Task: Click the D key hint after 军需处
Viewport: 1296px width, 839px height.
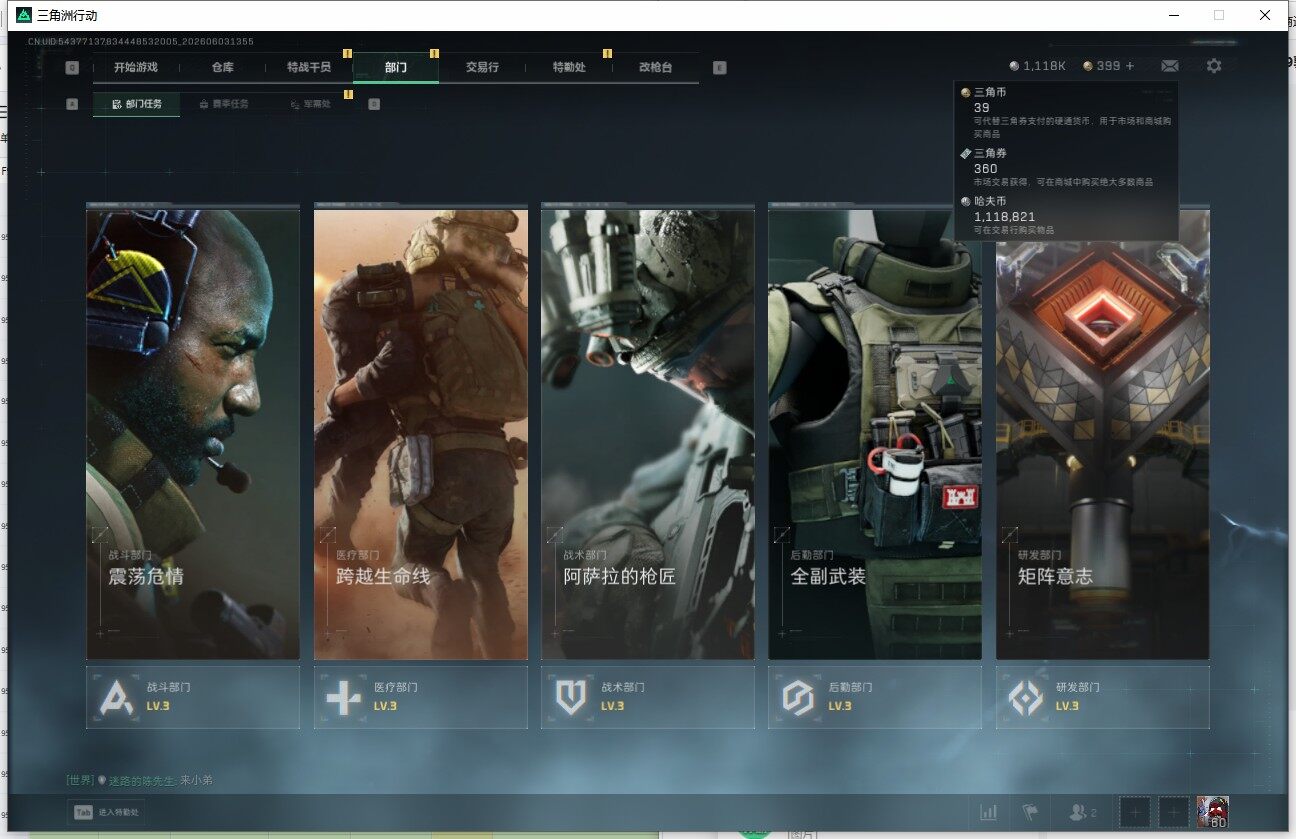Action: [x=374, y=103]
